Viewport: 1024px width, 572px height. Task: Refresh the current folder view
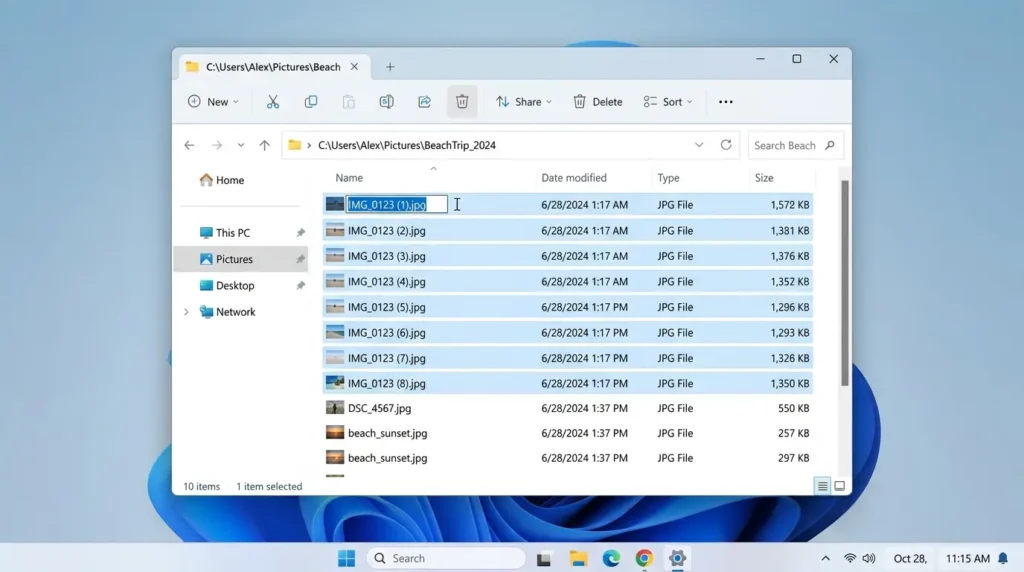coord(726,145)
